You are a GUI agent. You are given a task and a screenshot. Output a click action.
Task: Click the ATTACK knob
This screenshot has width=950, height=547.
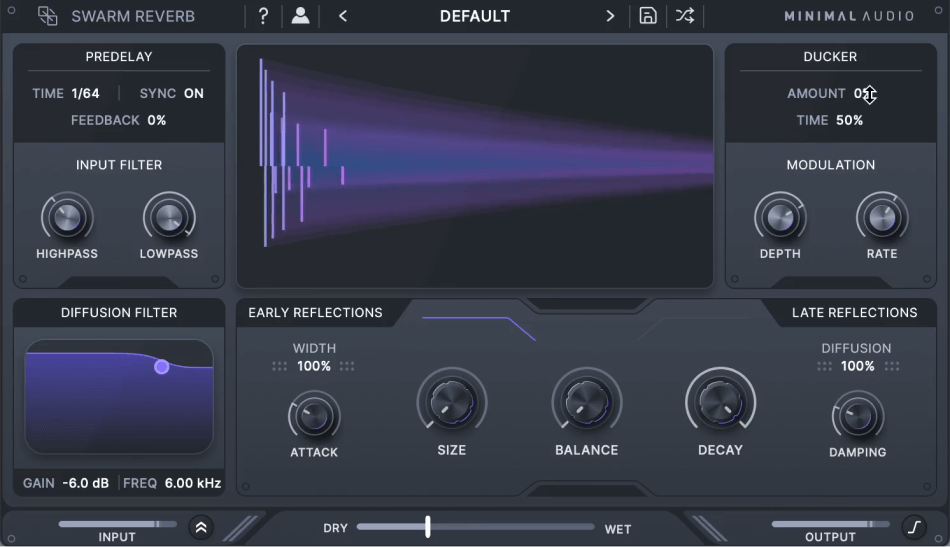click(x=314, y=417)
